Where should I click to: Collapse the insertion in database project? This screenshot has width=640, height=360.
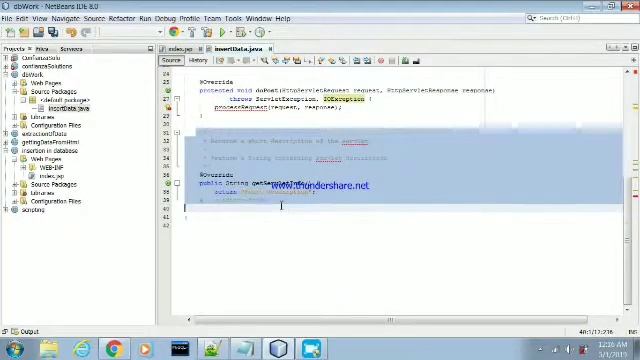[x=6, y=151]
